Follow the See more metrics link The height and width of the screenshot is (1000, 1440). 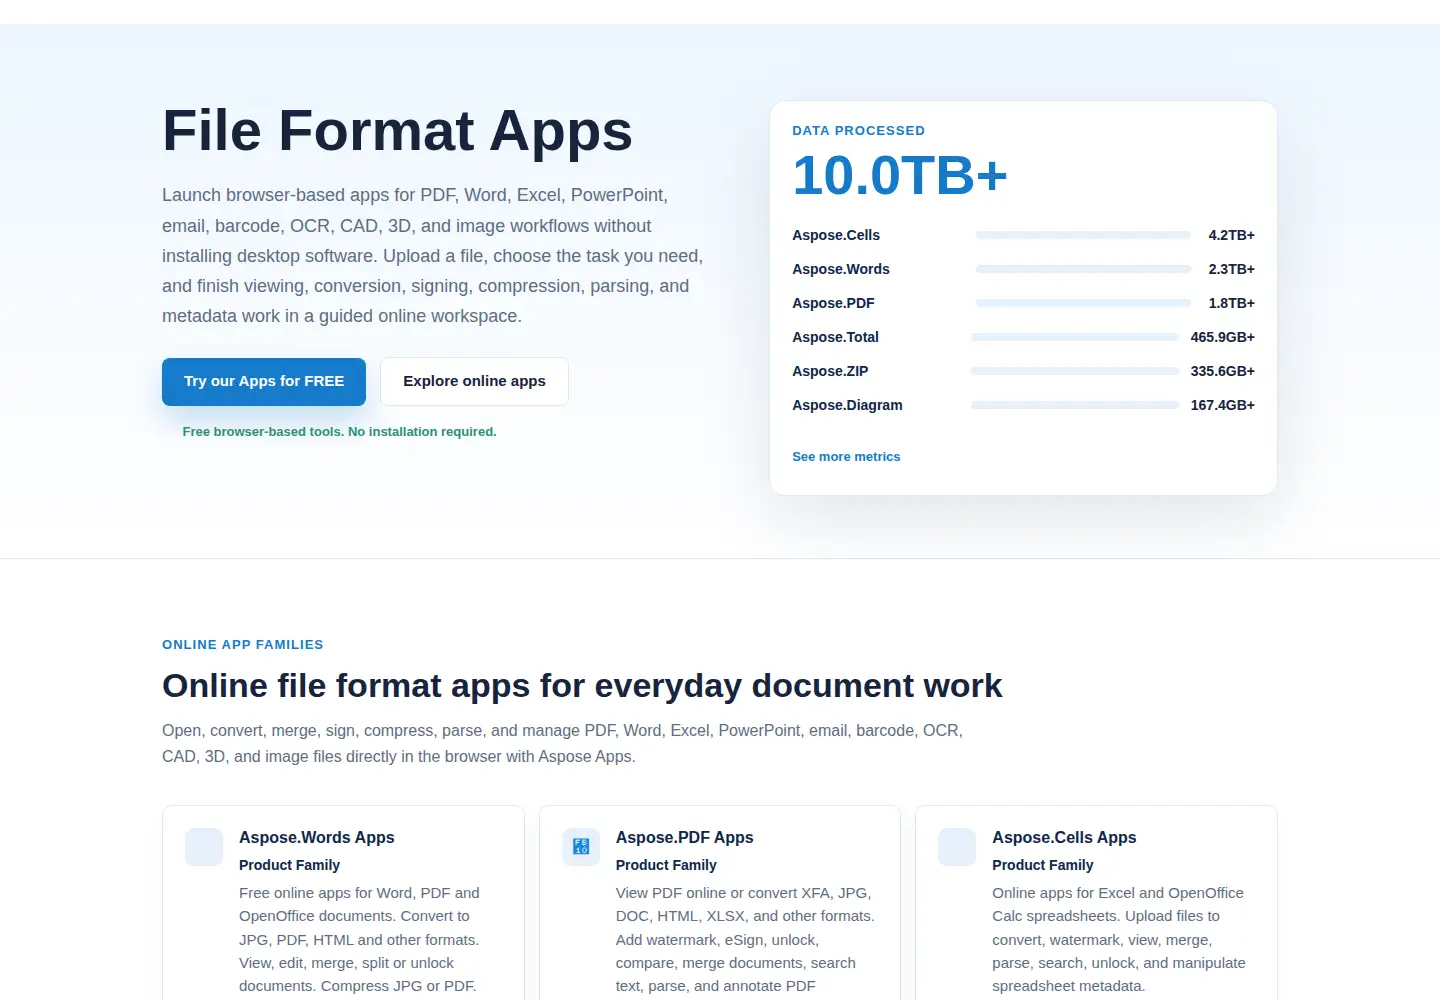pyautogui.click(x=846, y=457)
